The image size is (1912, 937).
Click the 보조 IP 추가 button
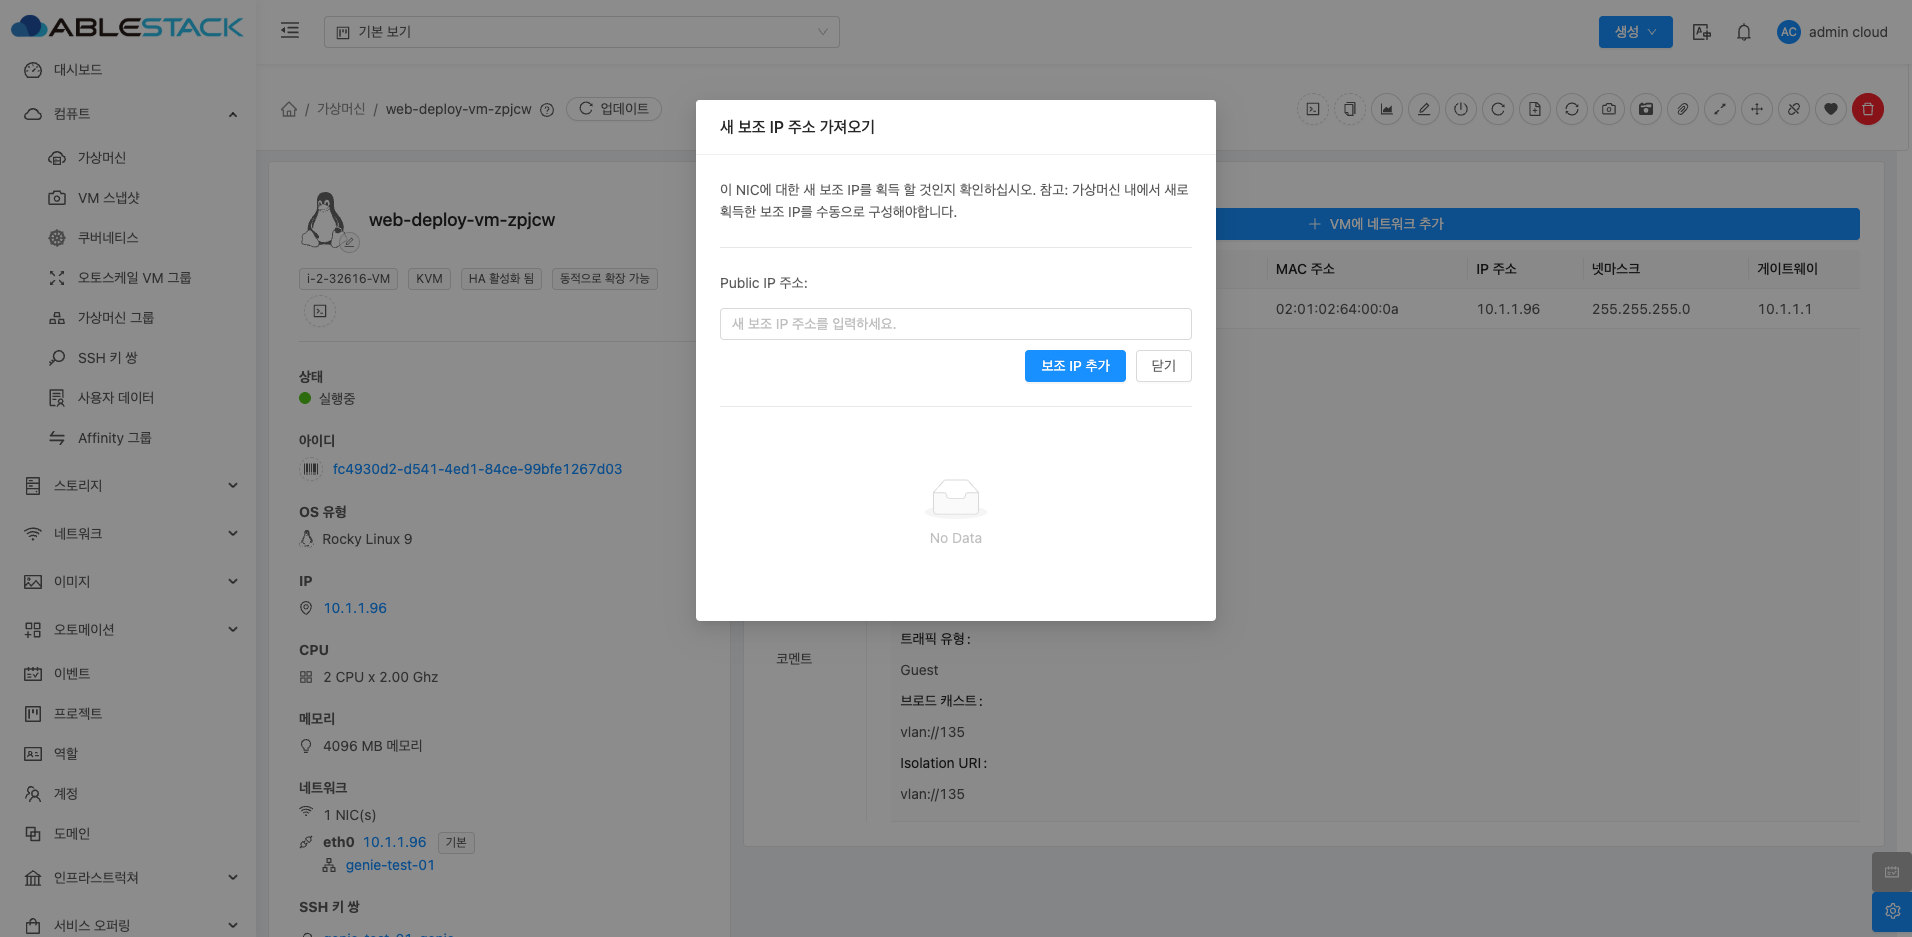1075,366
